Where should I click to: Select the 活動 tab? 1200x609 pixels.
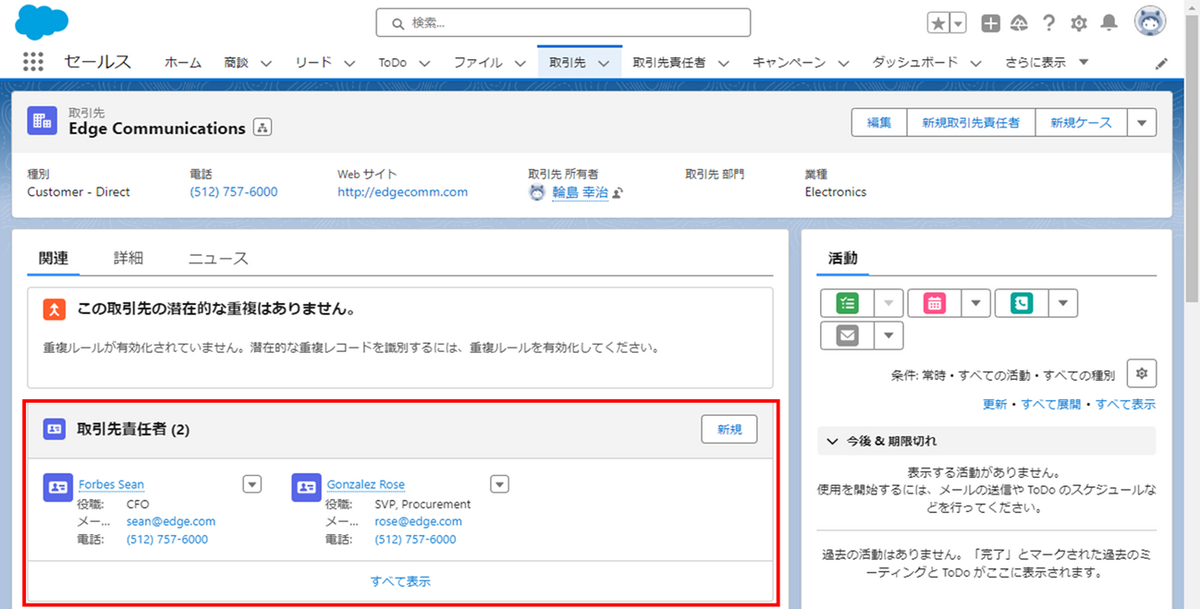coord(843,258)
